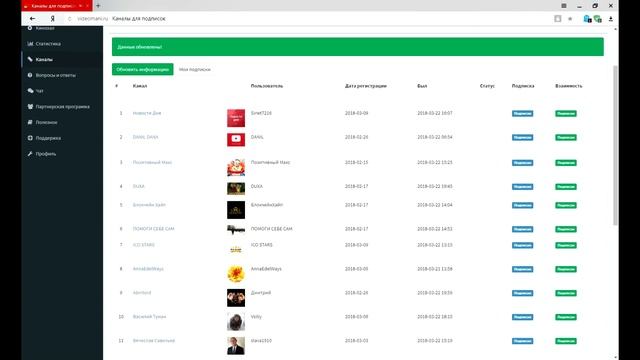Click the Пользователь column header

[267, 86]
